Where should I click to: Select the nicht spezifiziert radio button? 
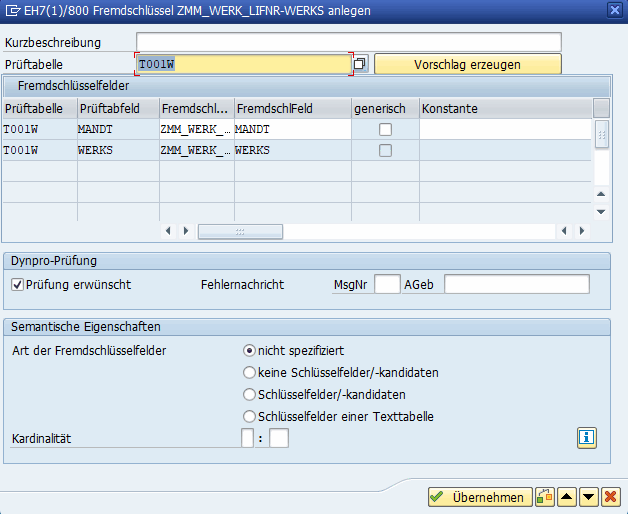[249, 351]
